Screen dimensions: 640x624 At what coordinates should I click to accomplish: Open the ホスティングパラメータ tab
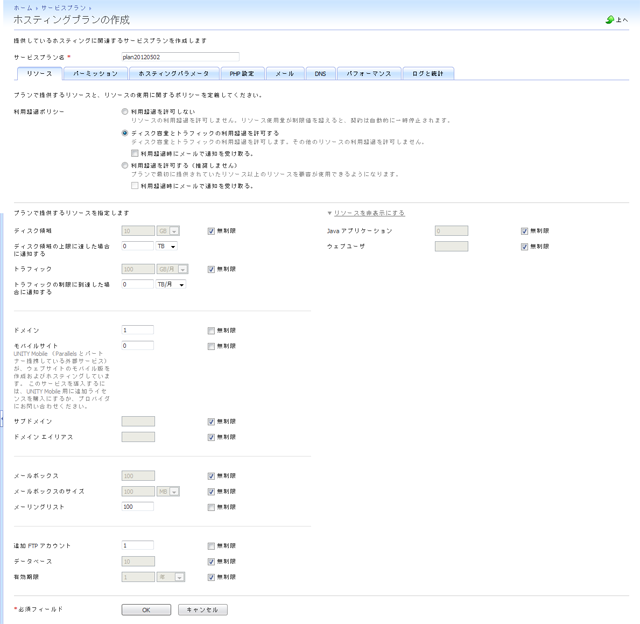[x=173, y=74]
